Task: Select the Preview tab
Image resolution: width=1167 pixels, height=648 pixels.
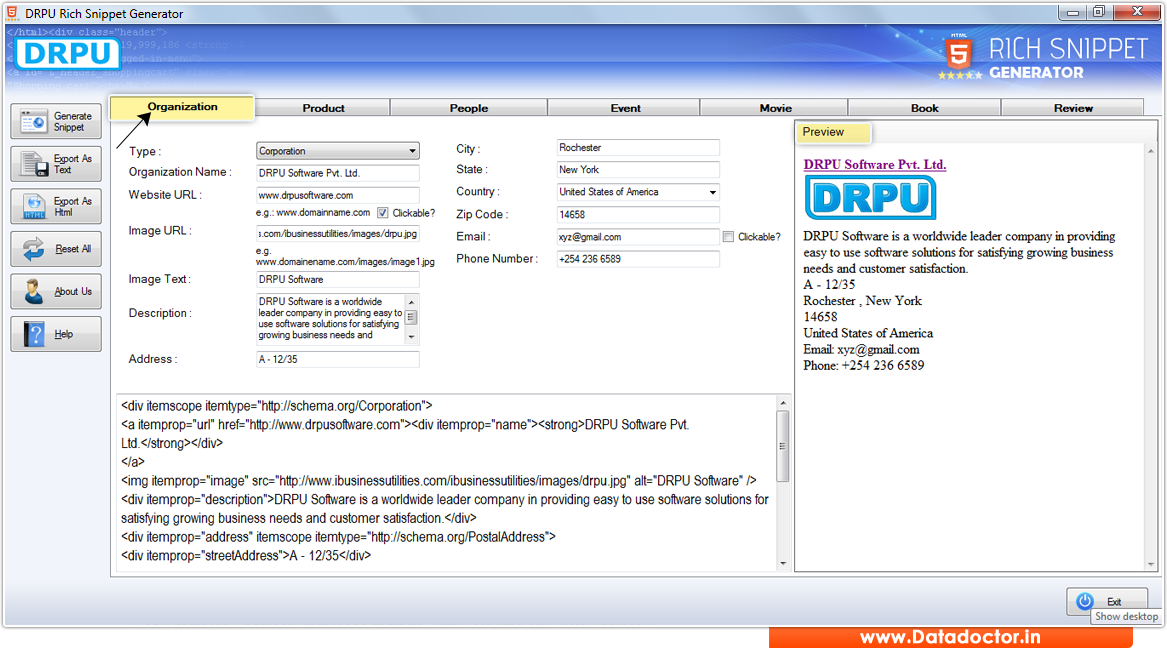Action: pos(833,132)
